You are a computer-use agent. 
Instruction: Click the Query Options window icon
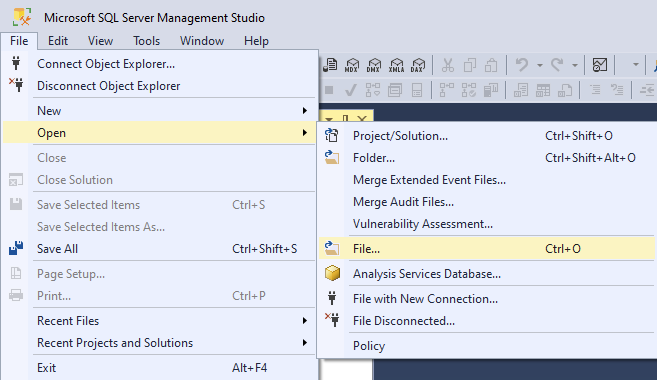395,90
